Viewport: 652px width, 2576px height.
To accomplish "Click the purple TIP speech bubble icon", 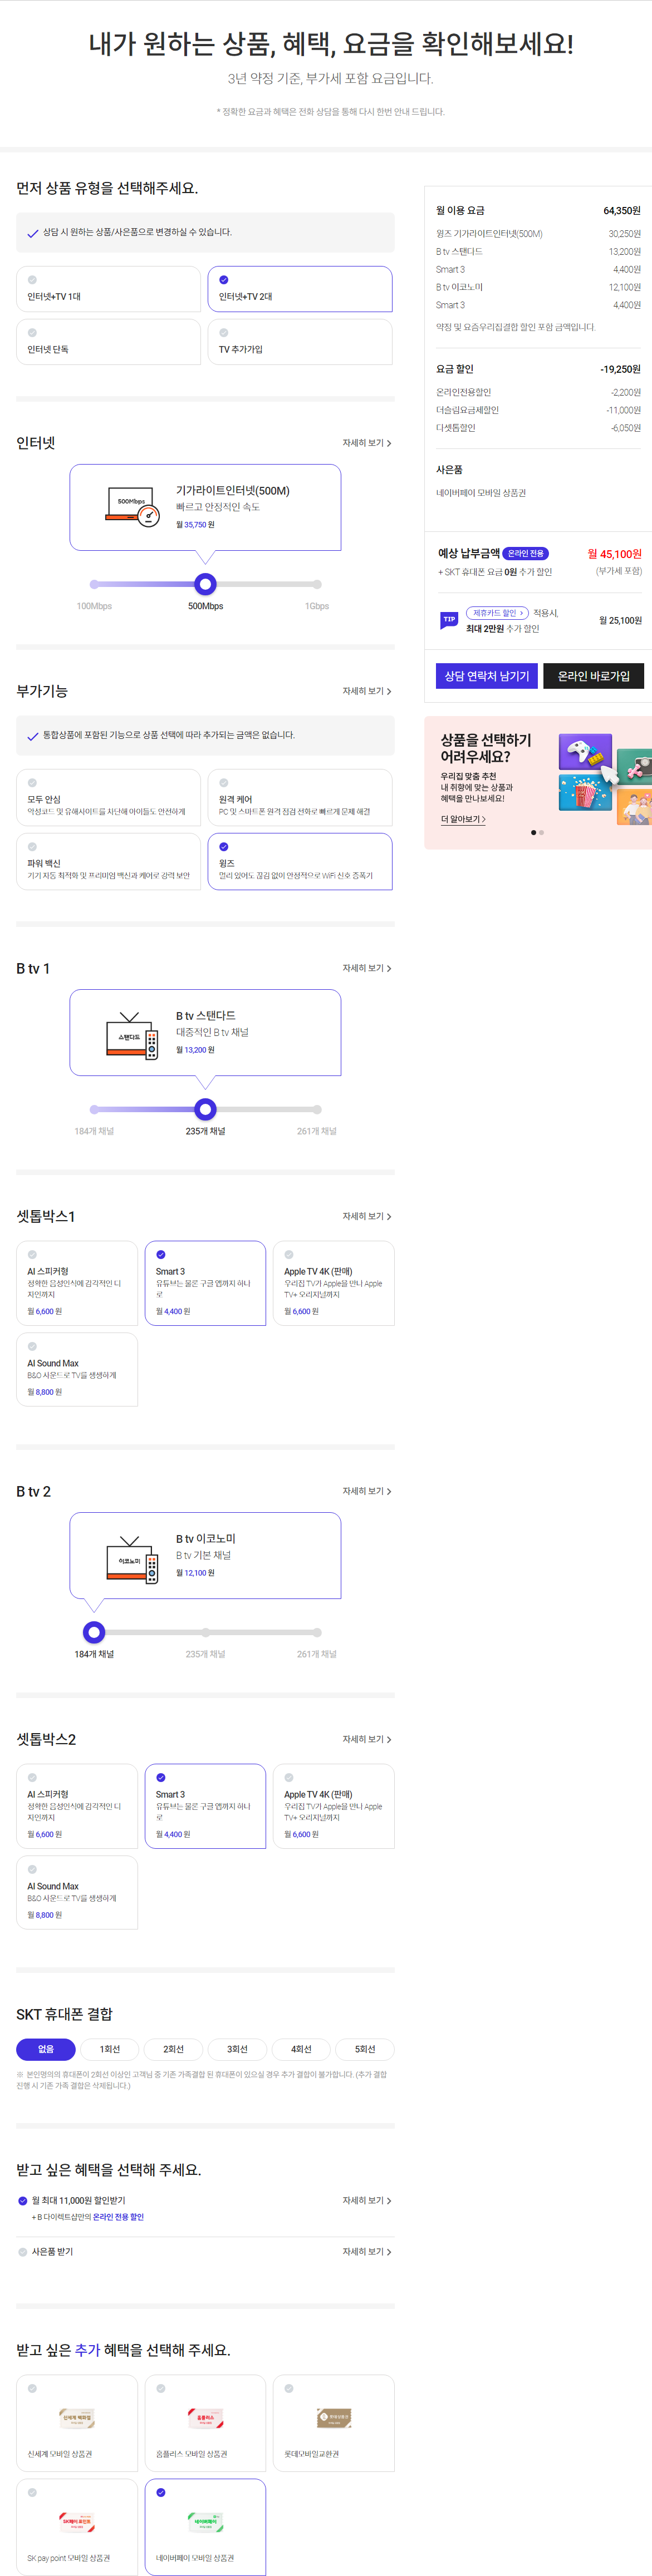I will click(x=449, y=620).
